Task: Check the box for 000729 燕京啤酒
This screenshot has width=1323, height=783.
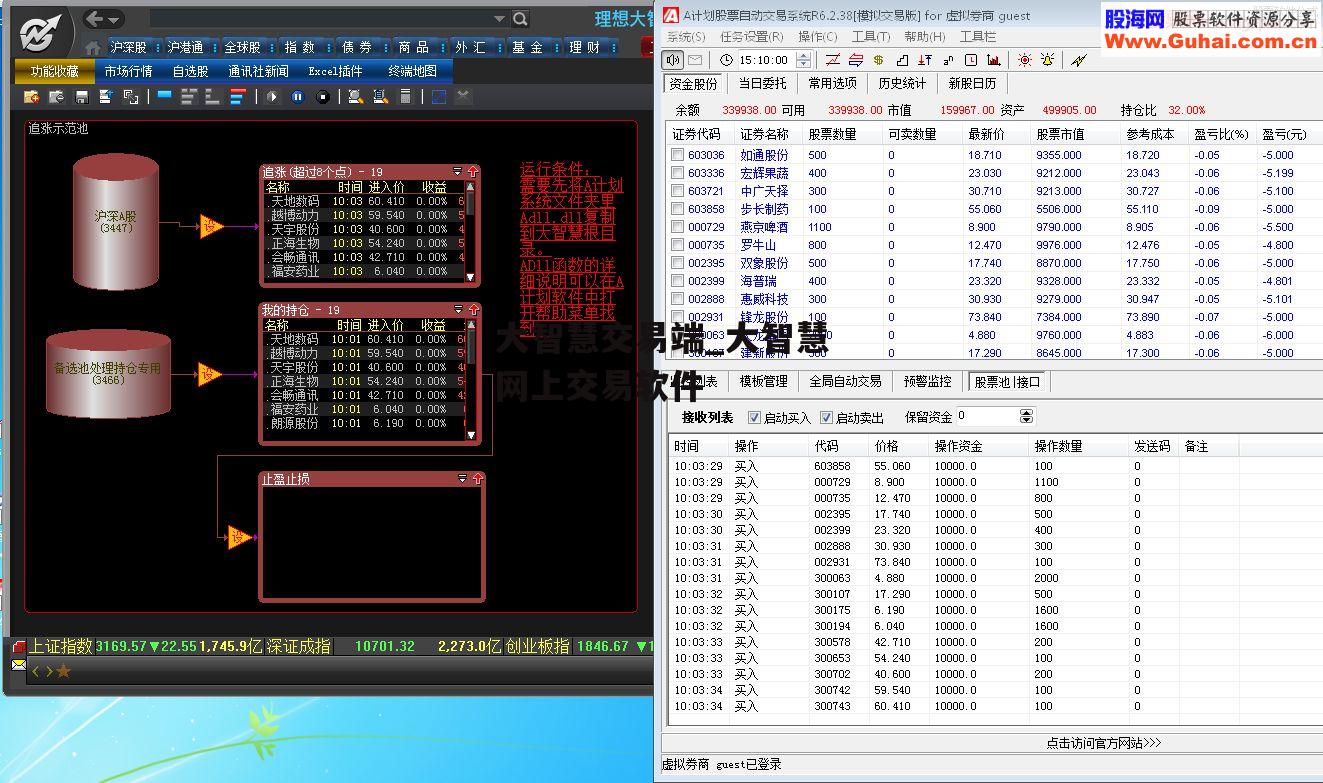Action: pos(678,227)
